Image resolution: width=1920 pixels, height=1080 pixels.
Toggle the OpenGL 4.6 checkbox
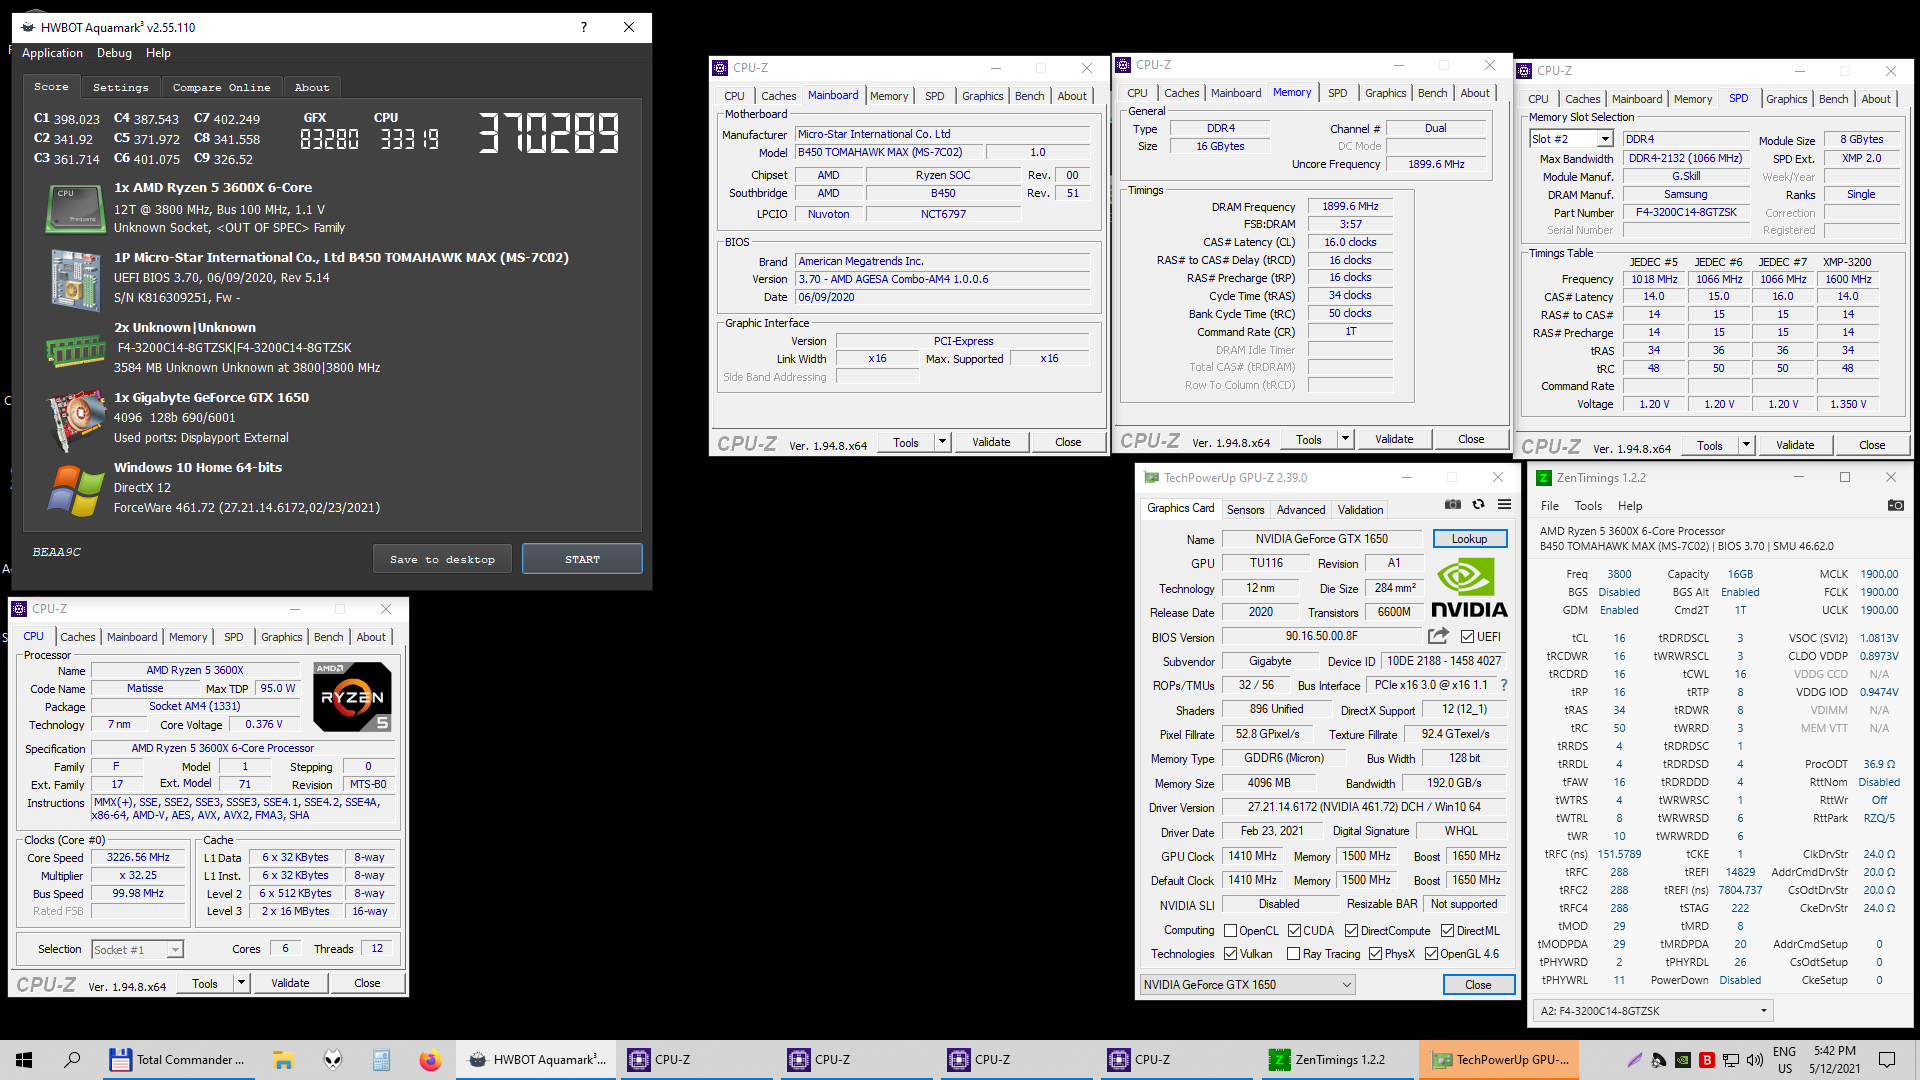1431,954
